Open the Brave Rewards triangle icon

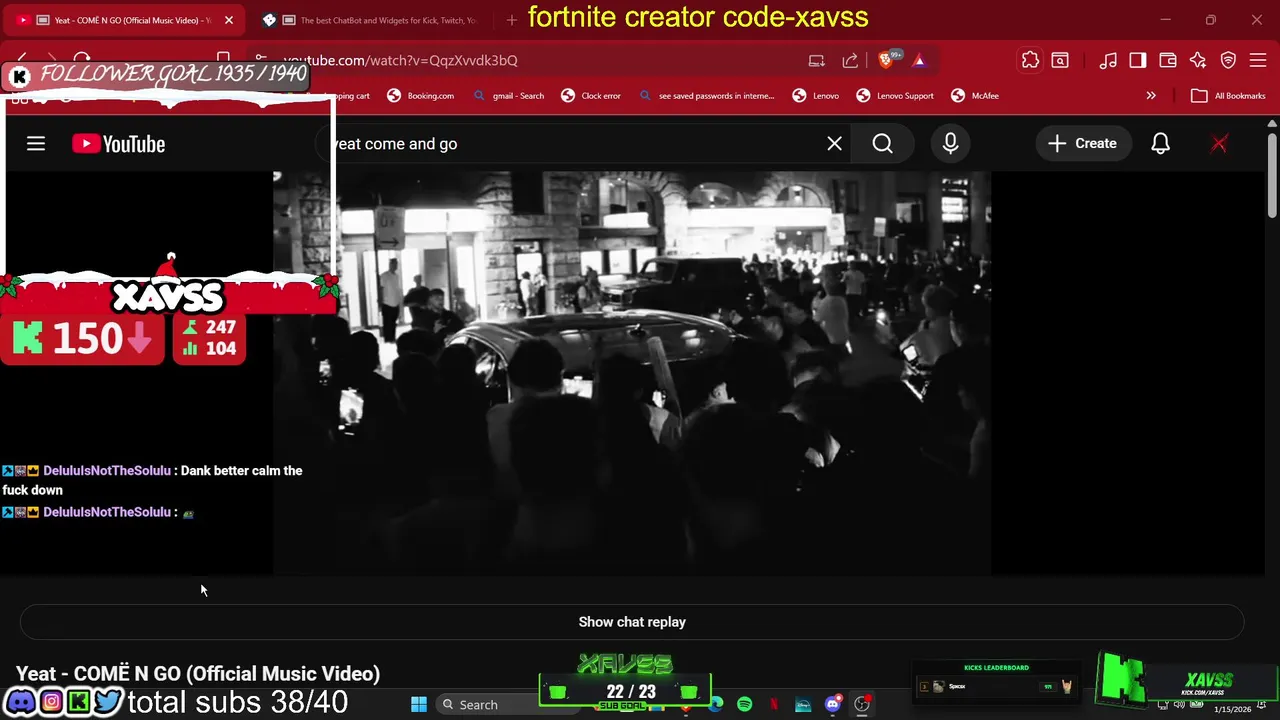919,61
